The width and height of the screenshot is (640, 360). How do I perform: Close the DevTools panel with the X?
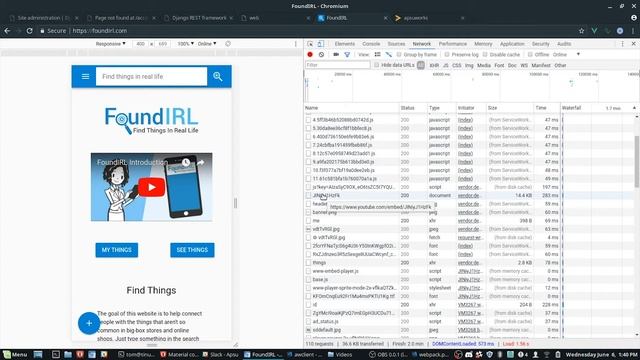tap(633, 44)
